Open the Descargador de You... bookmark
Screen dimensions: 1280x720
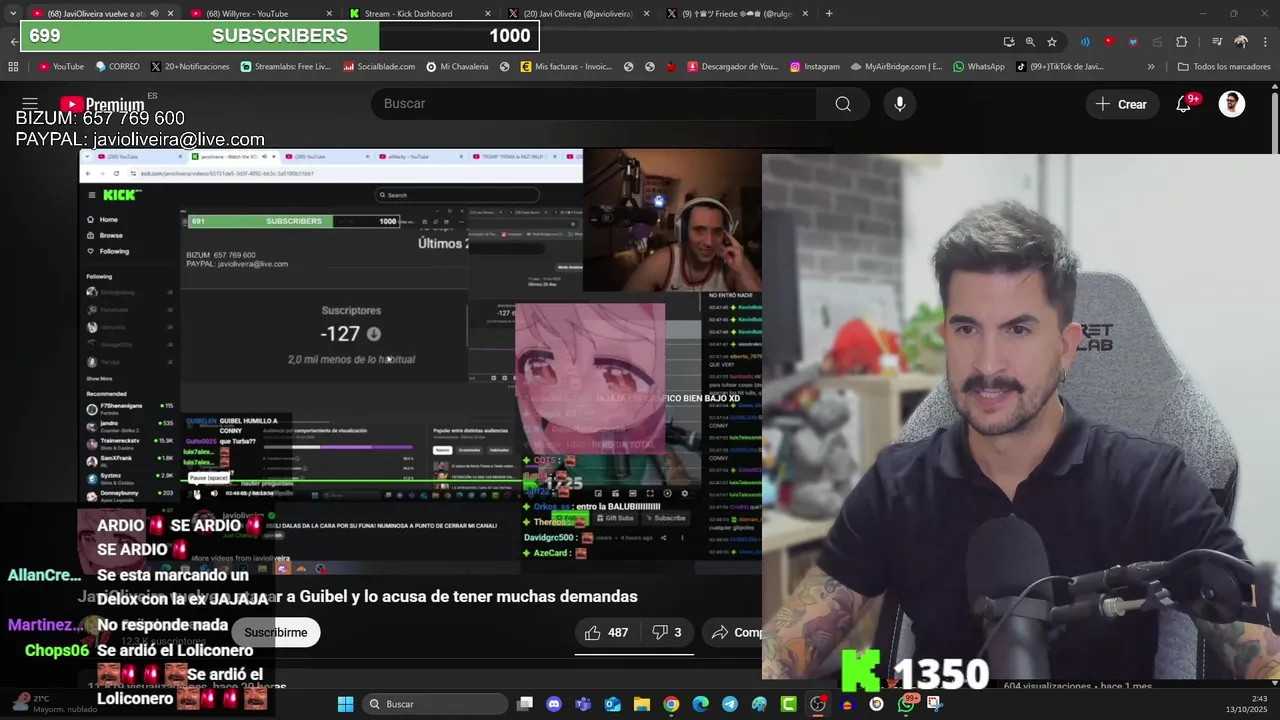pyautogui.click(x=734, y=67)
